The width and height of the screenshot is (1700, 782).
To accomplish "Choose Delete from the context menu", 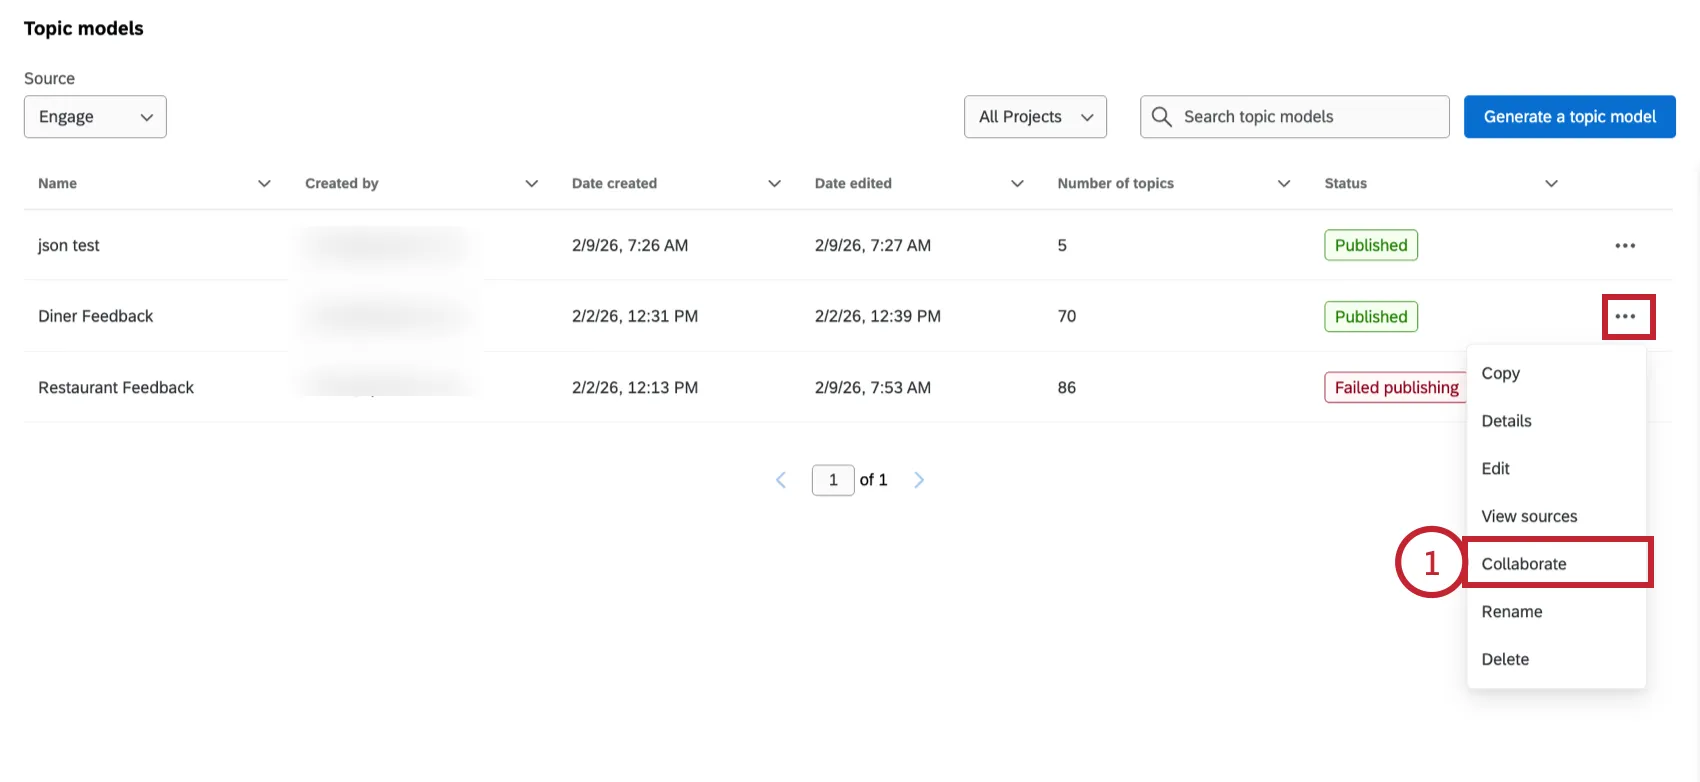I will (1505, 659).
